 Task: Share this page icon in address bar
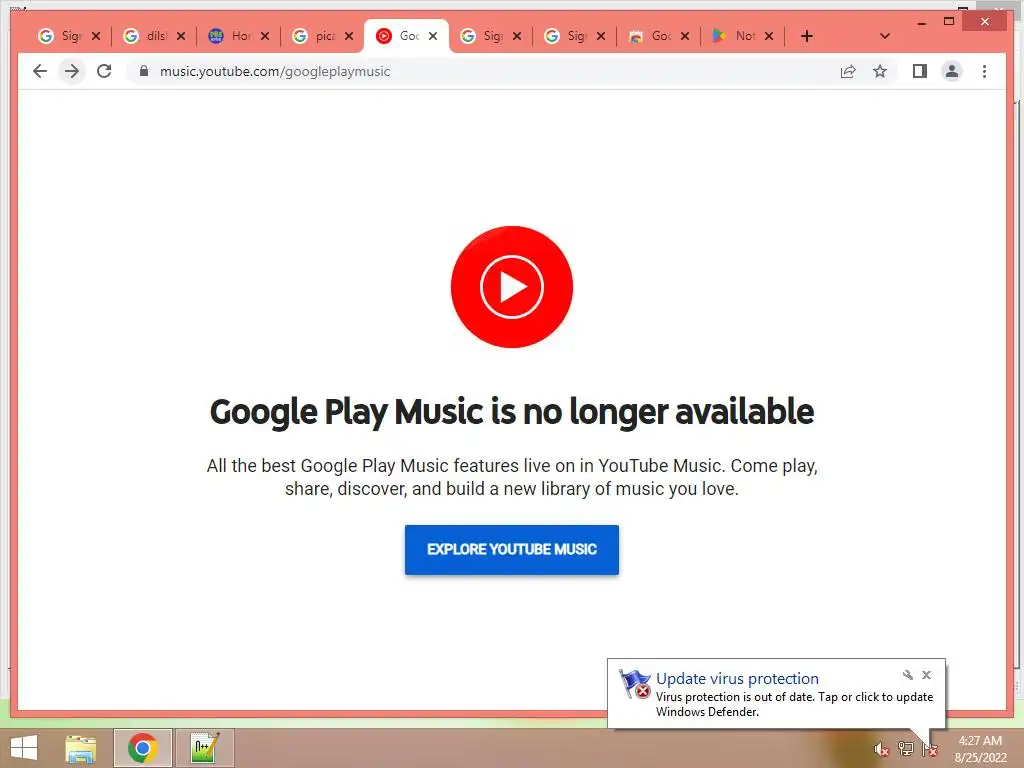point(848,71)
